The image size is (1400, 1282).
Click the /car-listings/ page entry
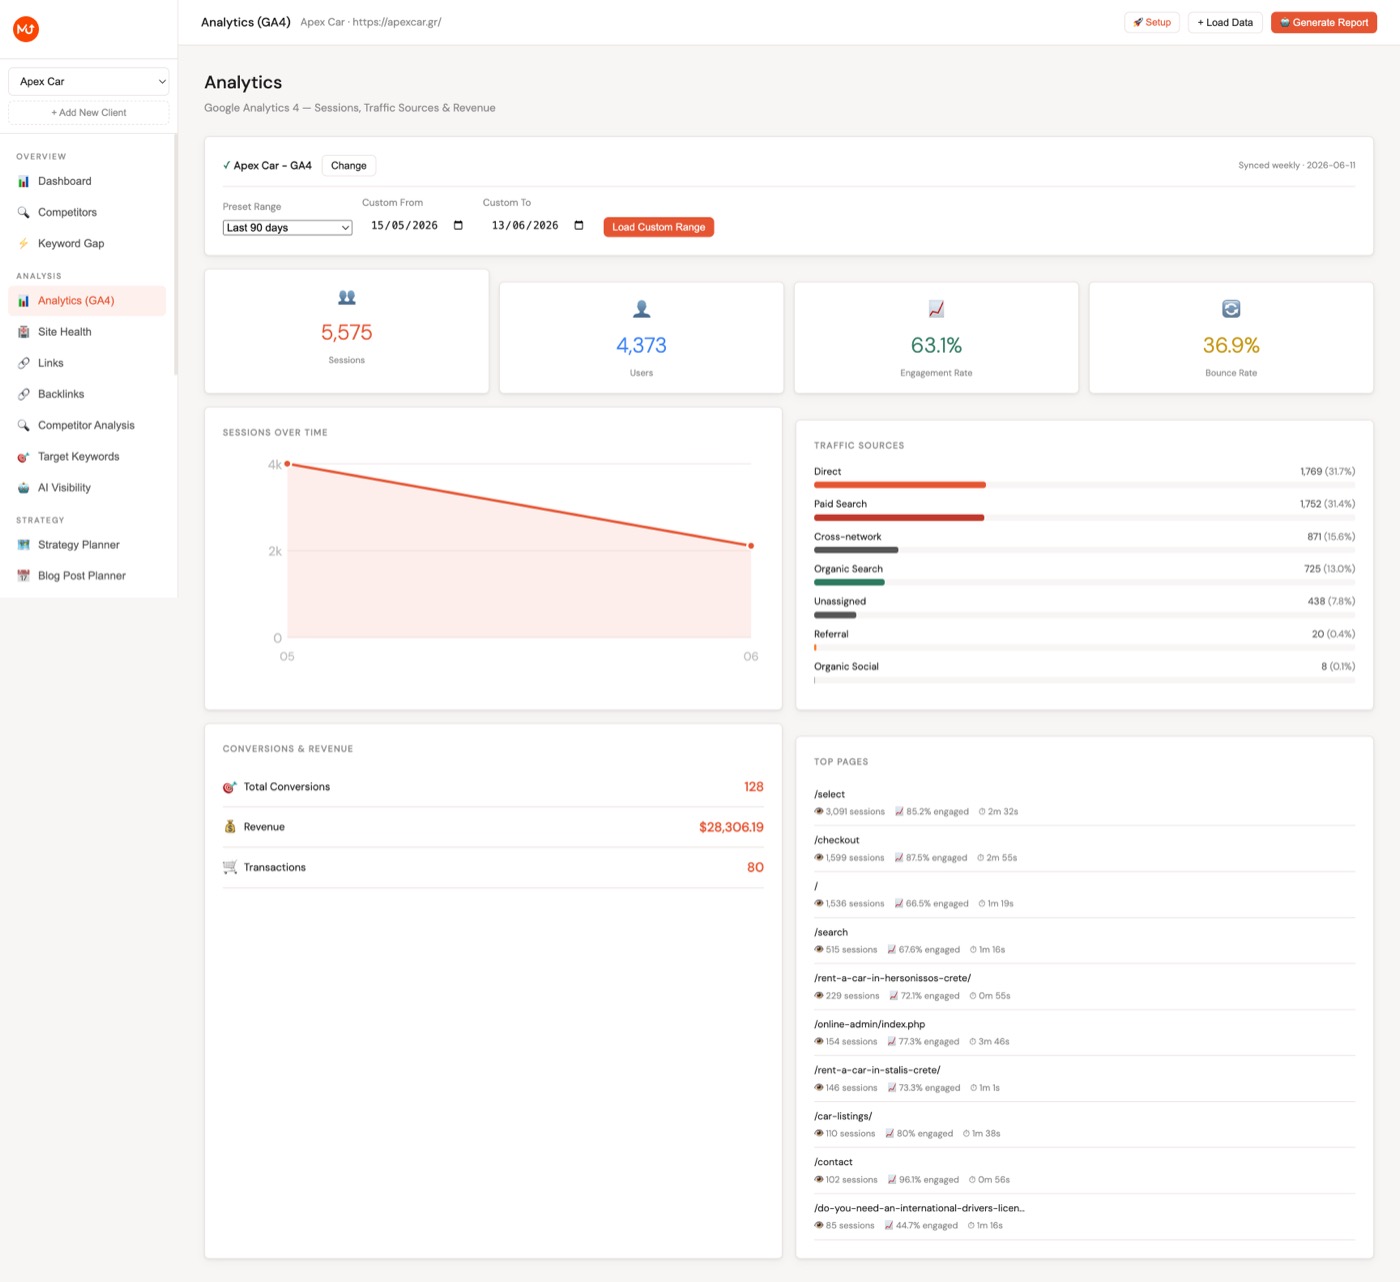1084,1124
